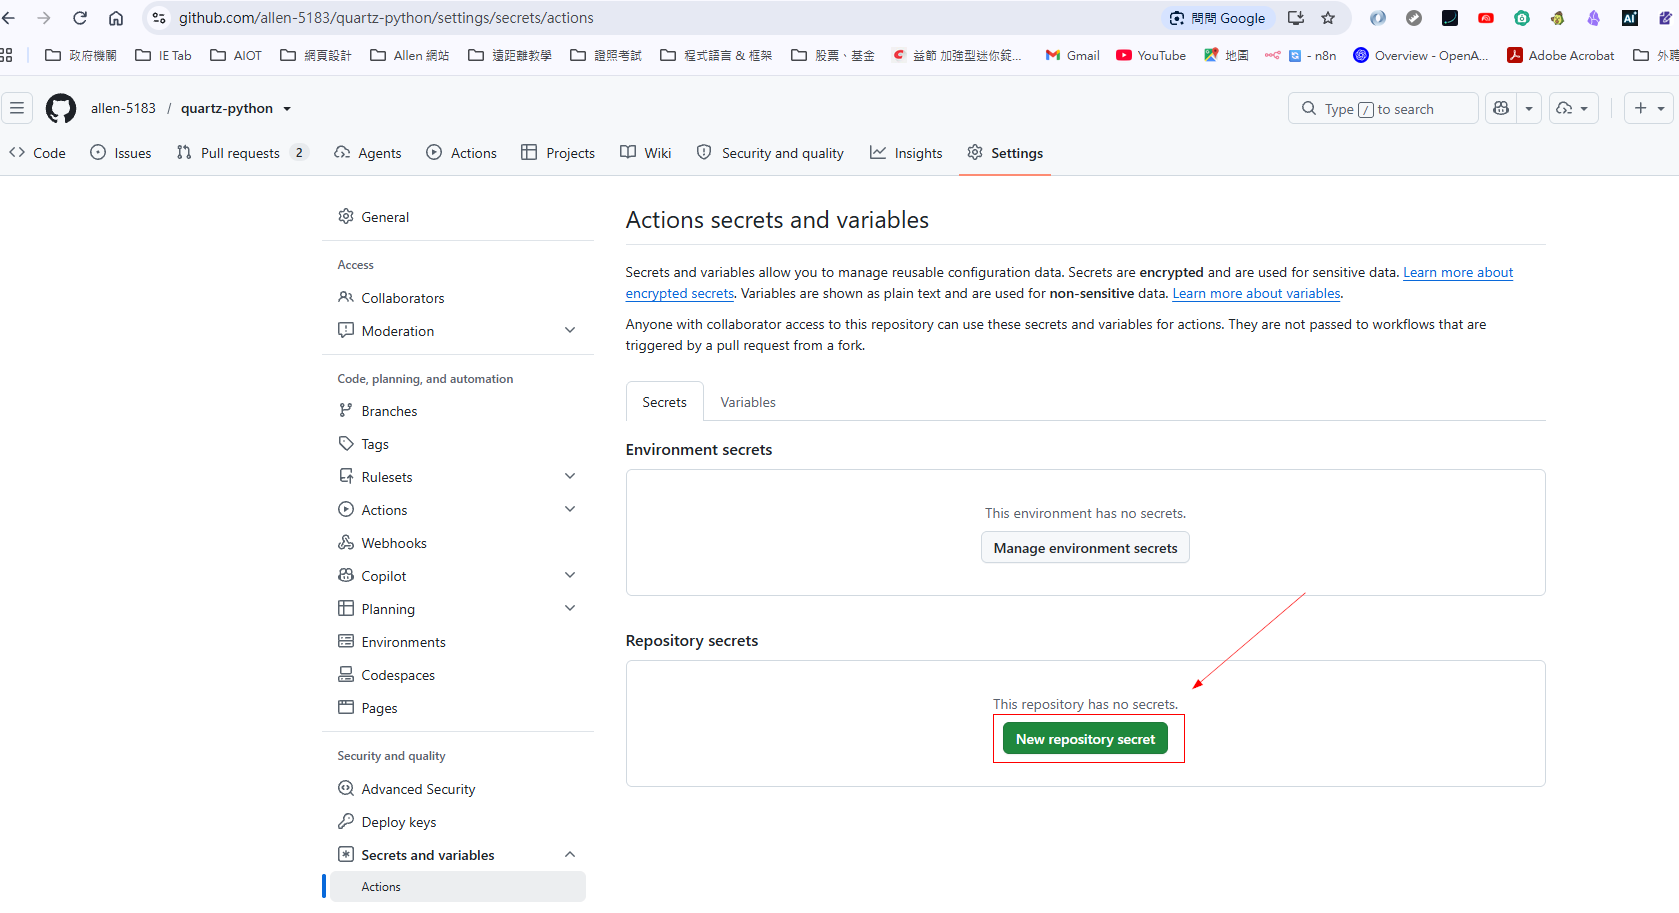Click the Google Lens search chip
The height and width of the screenshot is (913, 1679).
click(1217, 18)
